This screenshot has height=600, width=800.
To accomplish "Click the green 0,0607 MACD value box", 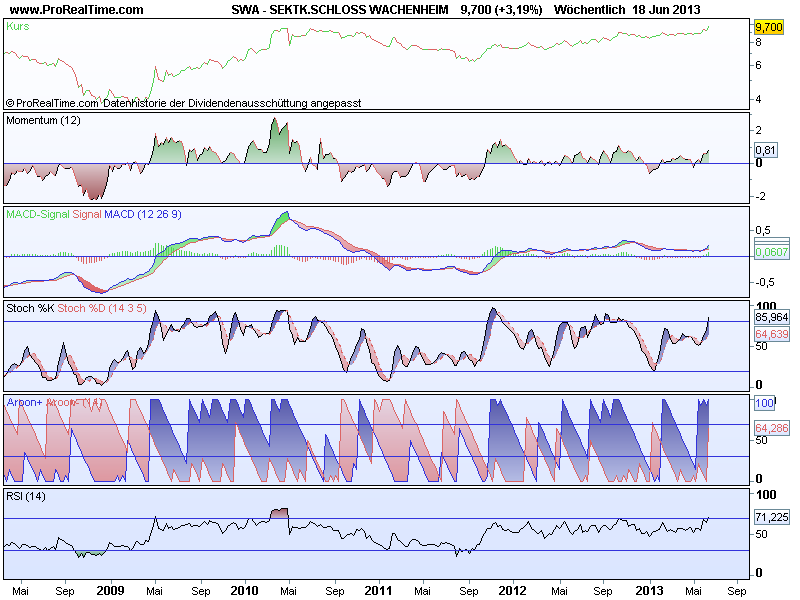I will [x=771, y=252].
